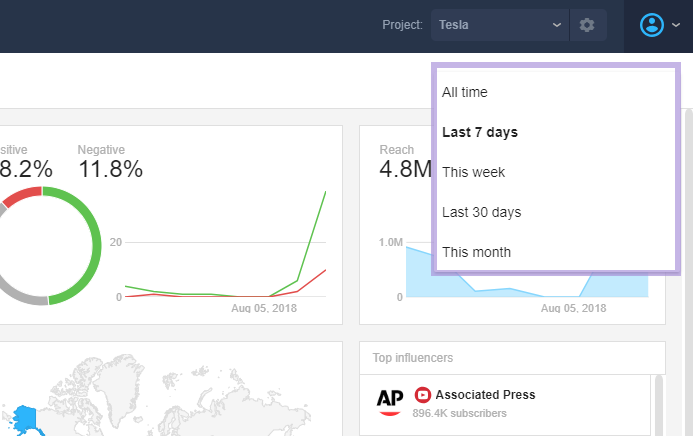Open project settings gear icon
The height and width of the screenshot is (436, 693).
tap(587, 25)
